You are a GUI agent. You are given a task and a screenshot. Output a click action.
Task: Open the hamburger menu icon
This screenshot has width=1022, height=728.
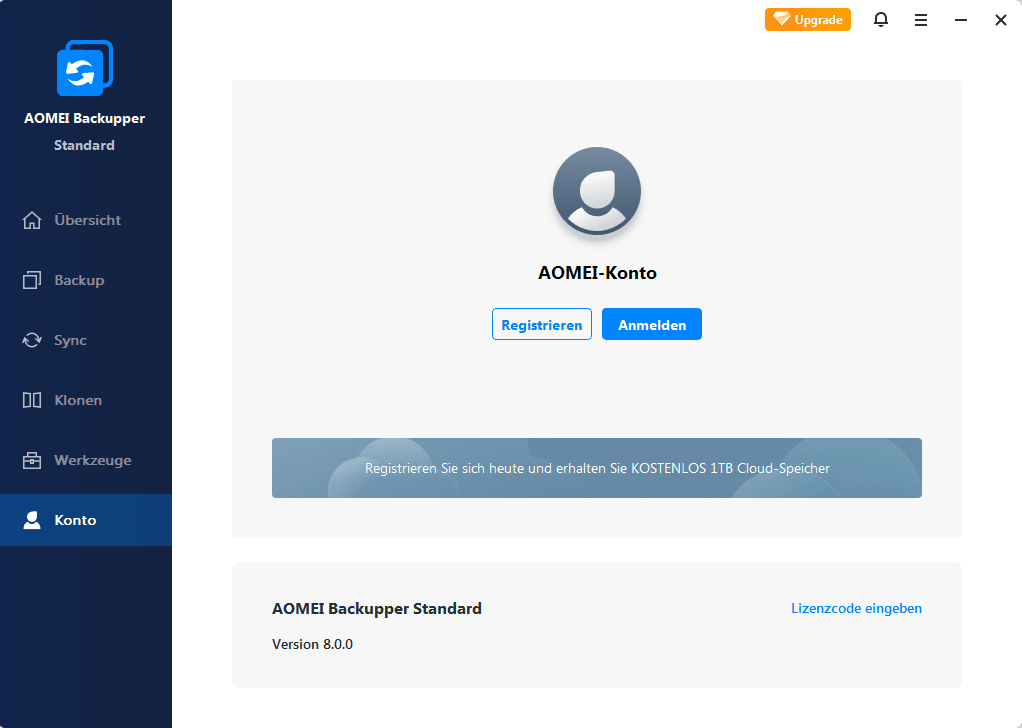[x=921, y=20]
